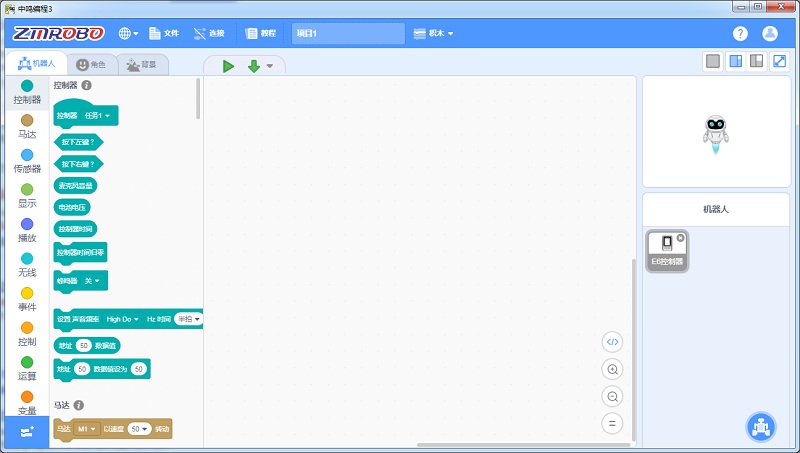Click the block palette vertical scrollbar
The height and width of the screenshot is (453, 800).
[x=198, y=99]
